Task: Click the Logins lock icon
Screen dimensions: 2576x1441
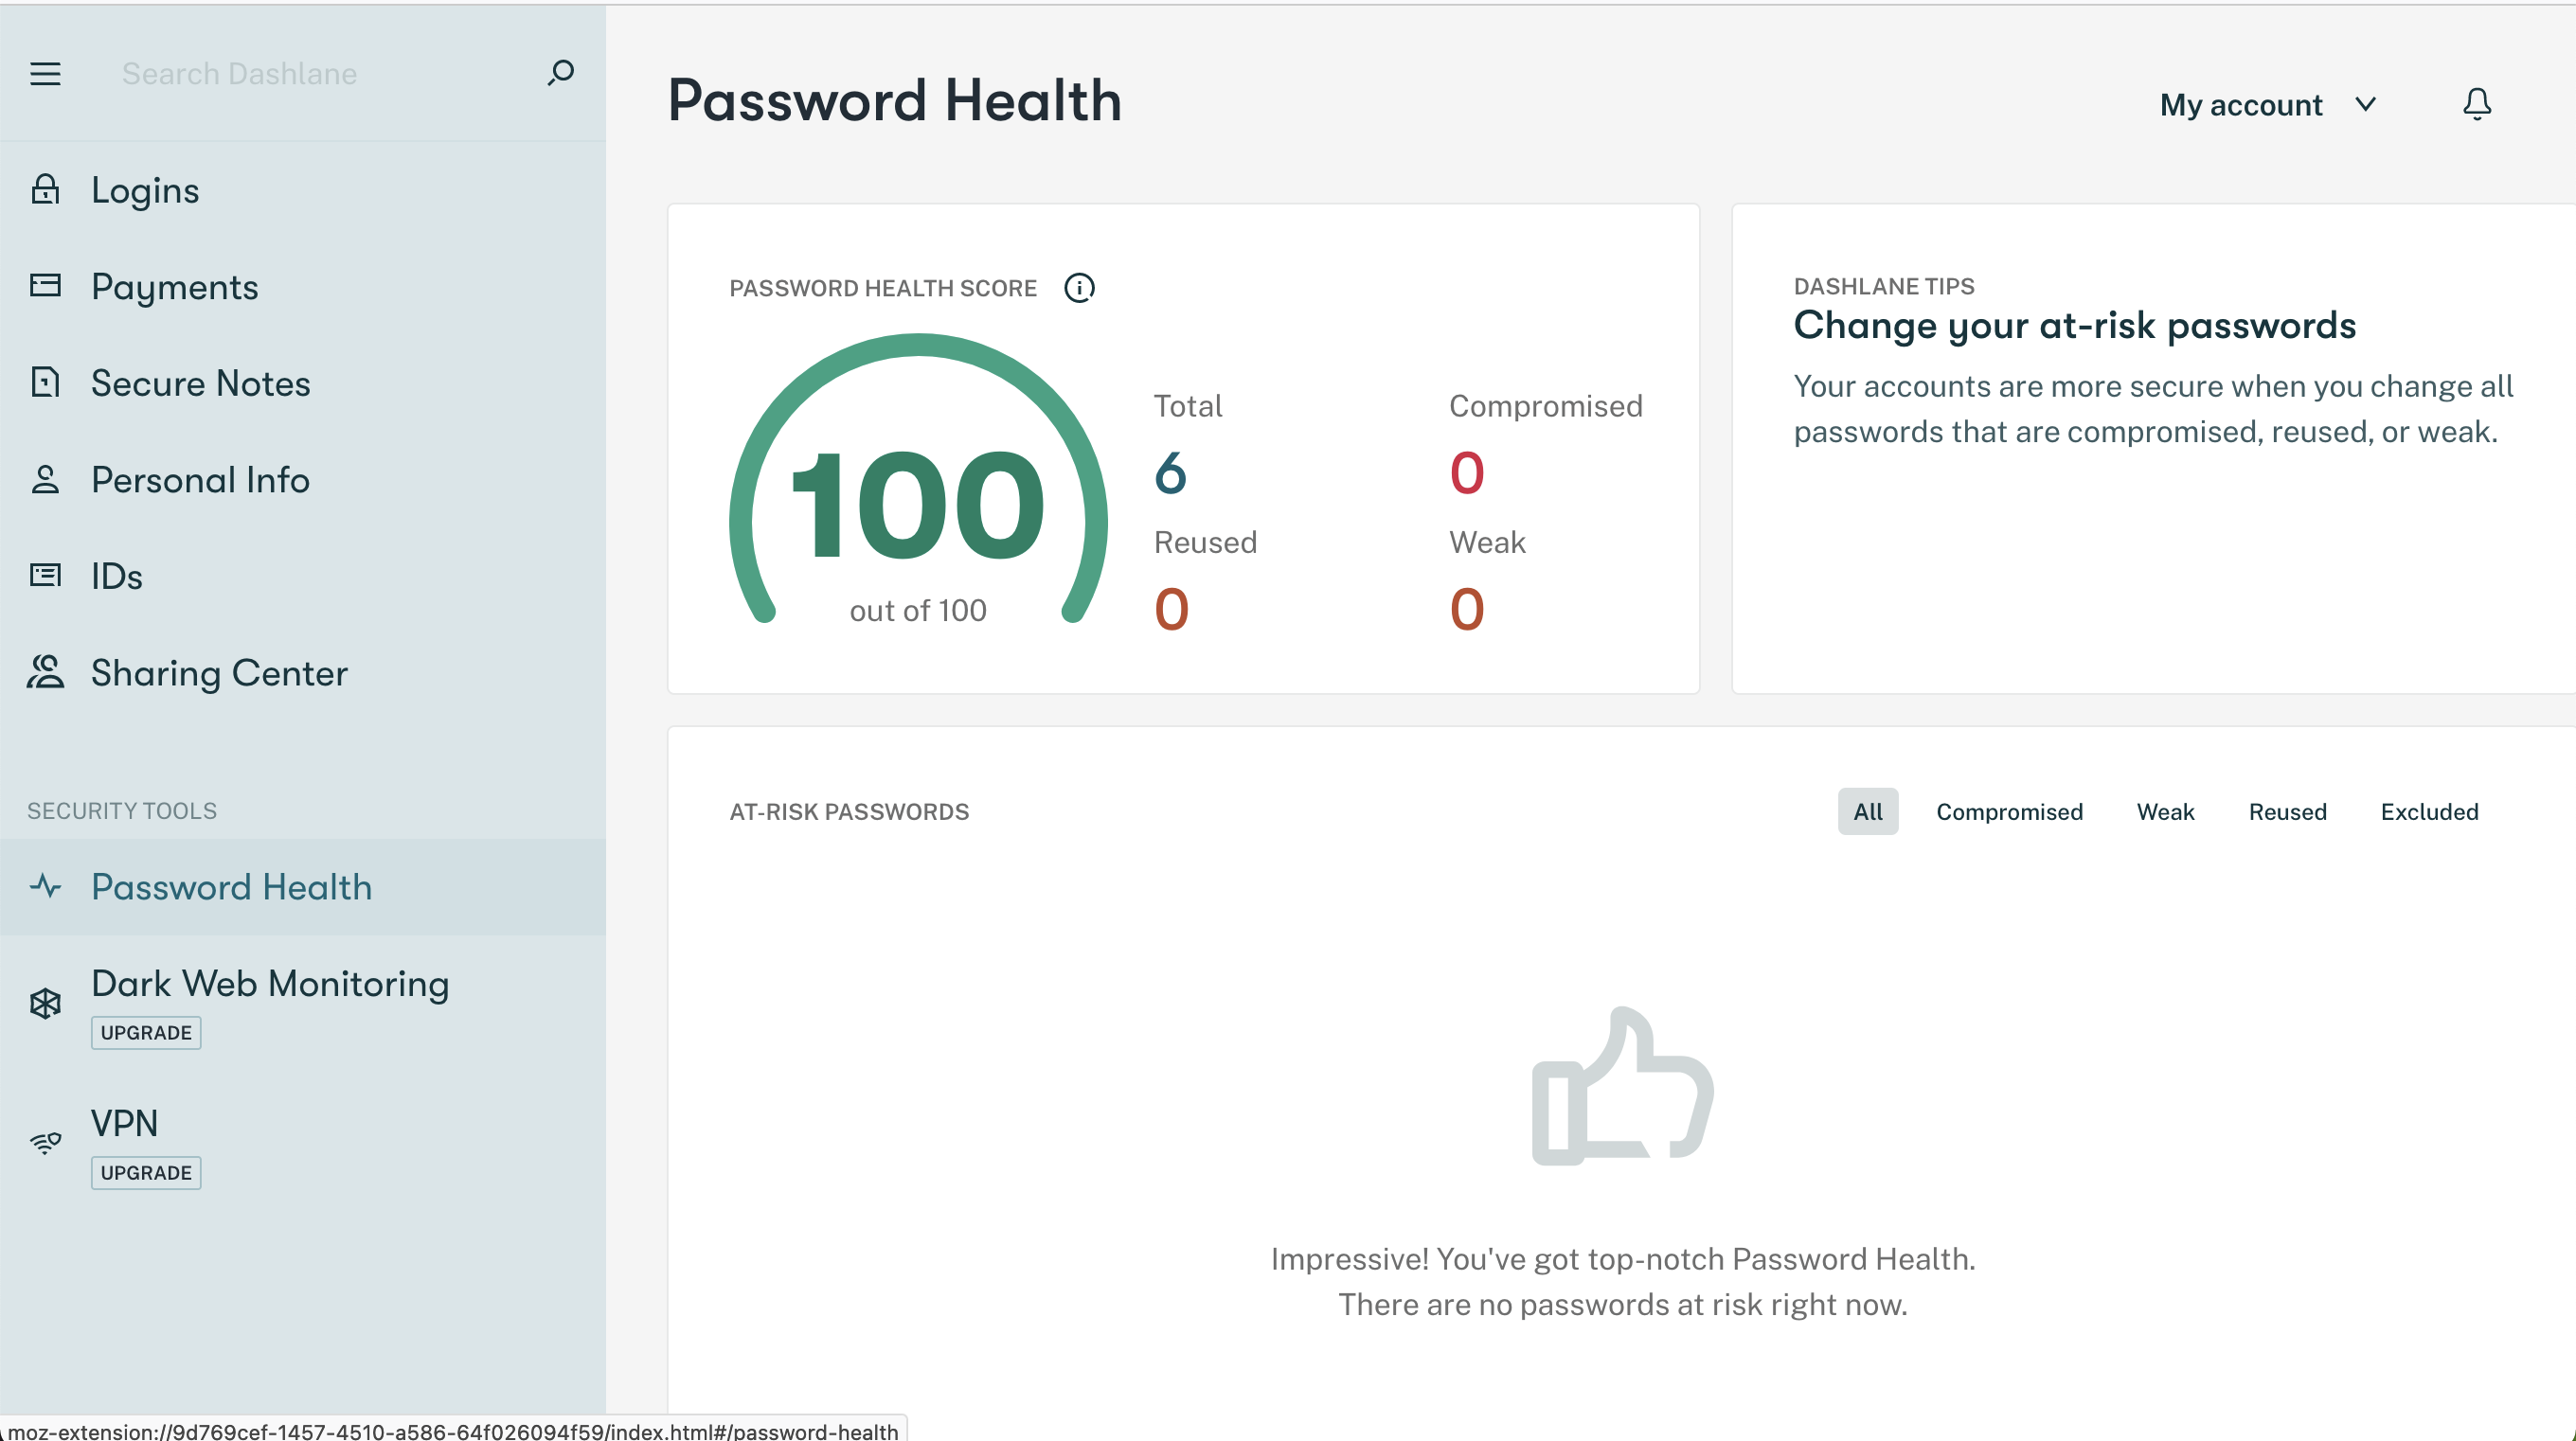Action: tap(45, 189)
